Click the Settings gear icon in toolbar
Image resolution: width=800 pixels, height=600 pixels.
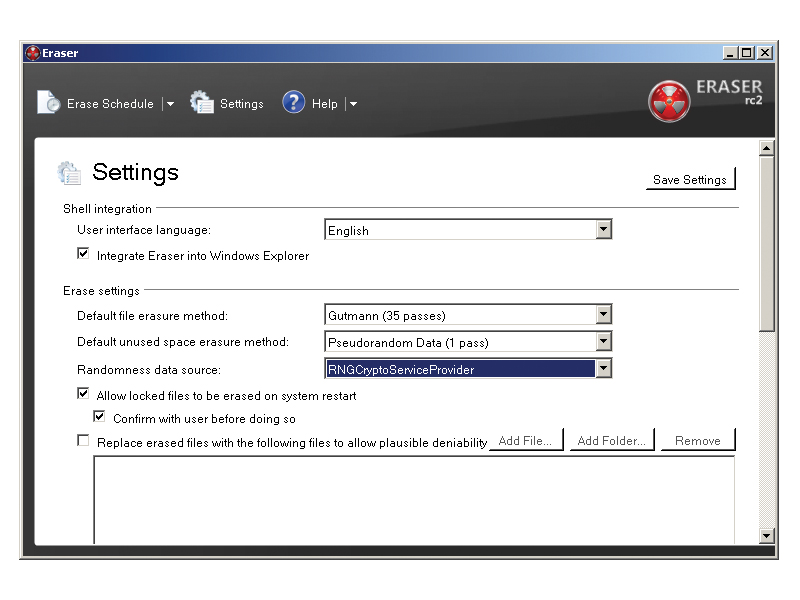click(x=202, y=102)
